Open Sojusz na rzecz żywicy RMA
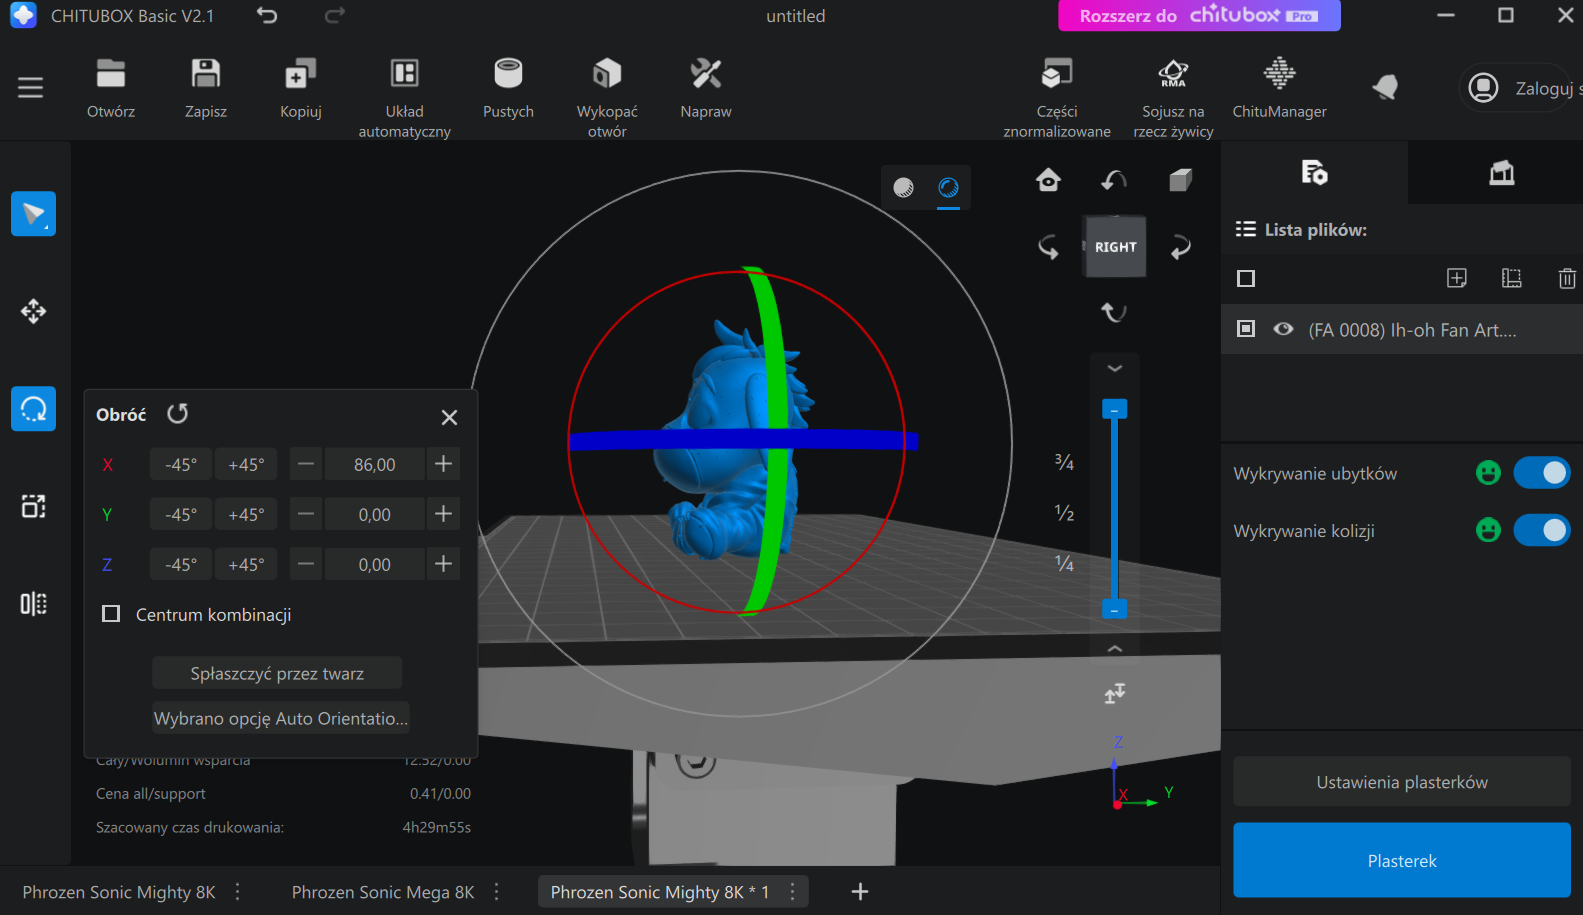Image resolution: width=1583 pixels, height=915 pixels. pos(1173,97)
